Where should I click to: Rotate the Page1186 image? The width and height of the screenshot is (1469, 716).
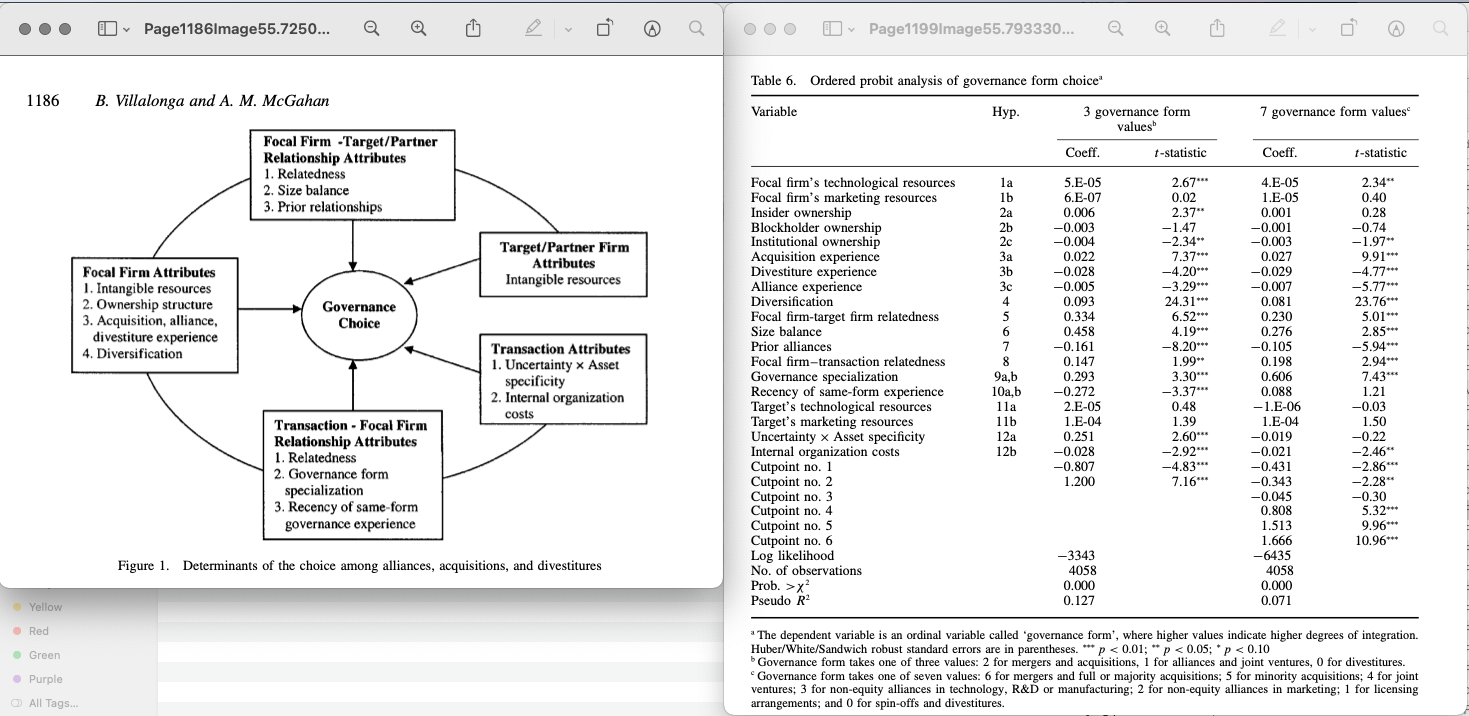point(604,29)
